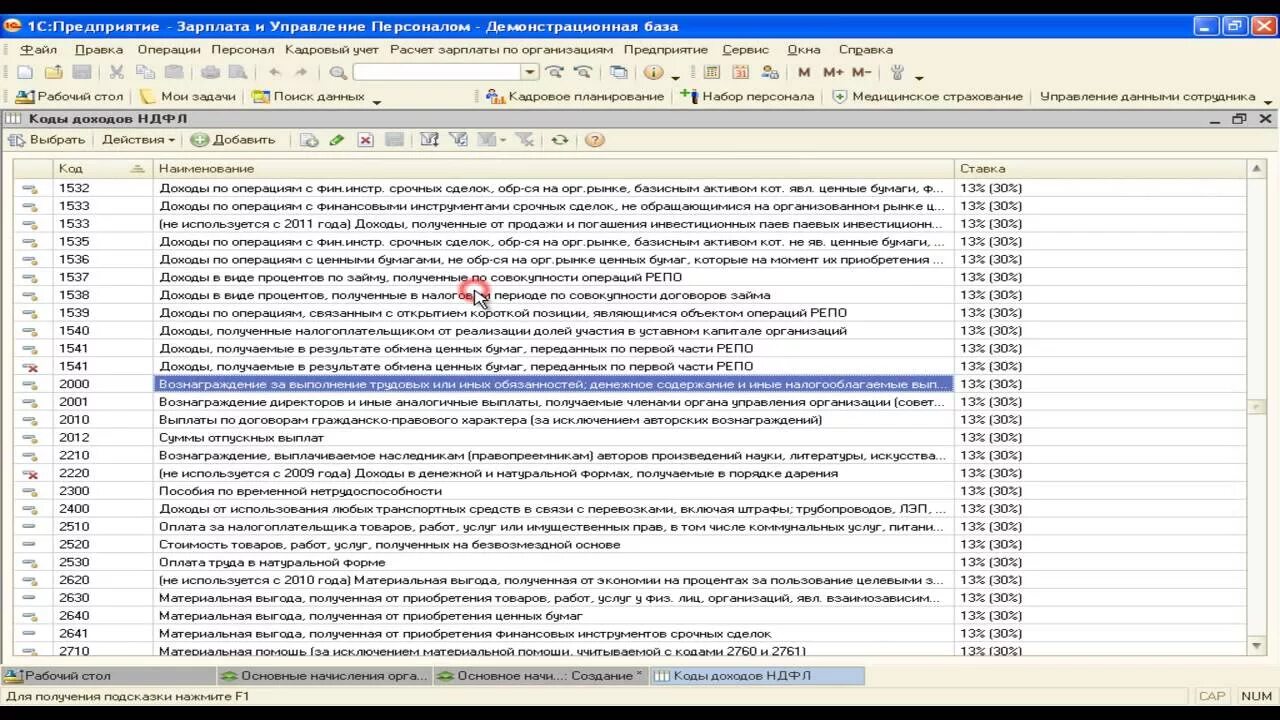Click the Filter by current value icon
This screenshot has height=720, width=1280.
(458, 140)
